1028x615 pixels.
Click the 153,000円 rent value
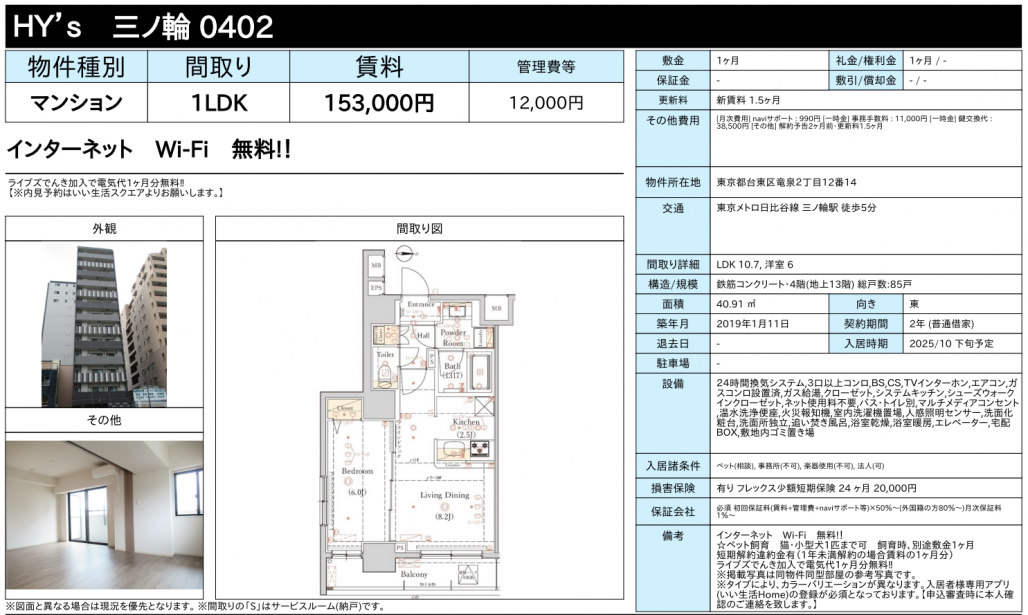379,102
